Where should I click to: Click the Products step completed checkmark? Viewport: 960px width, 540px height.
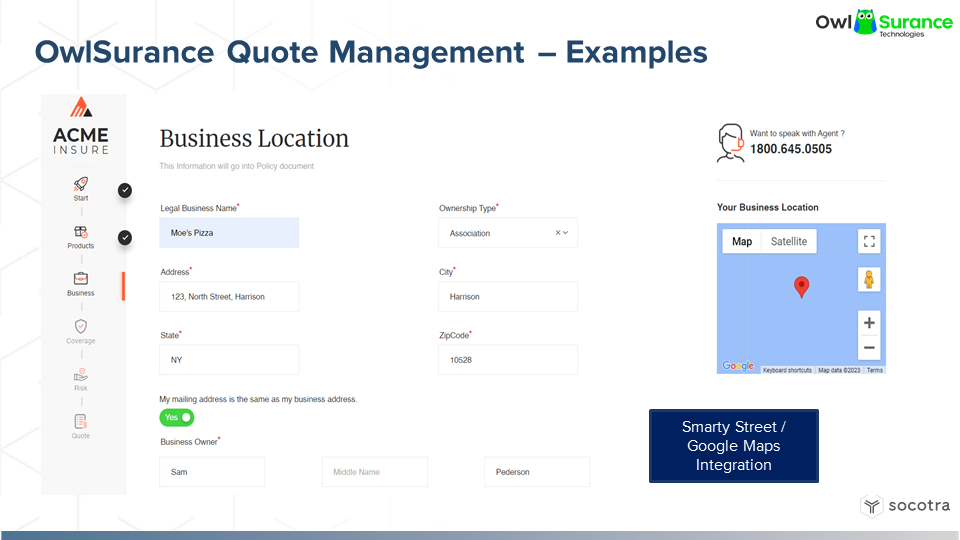125,238
